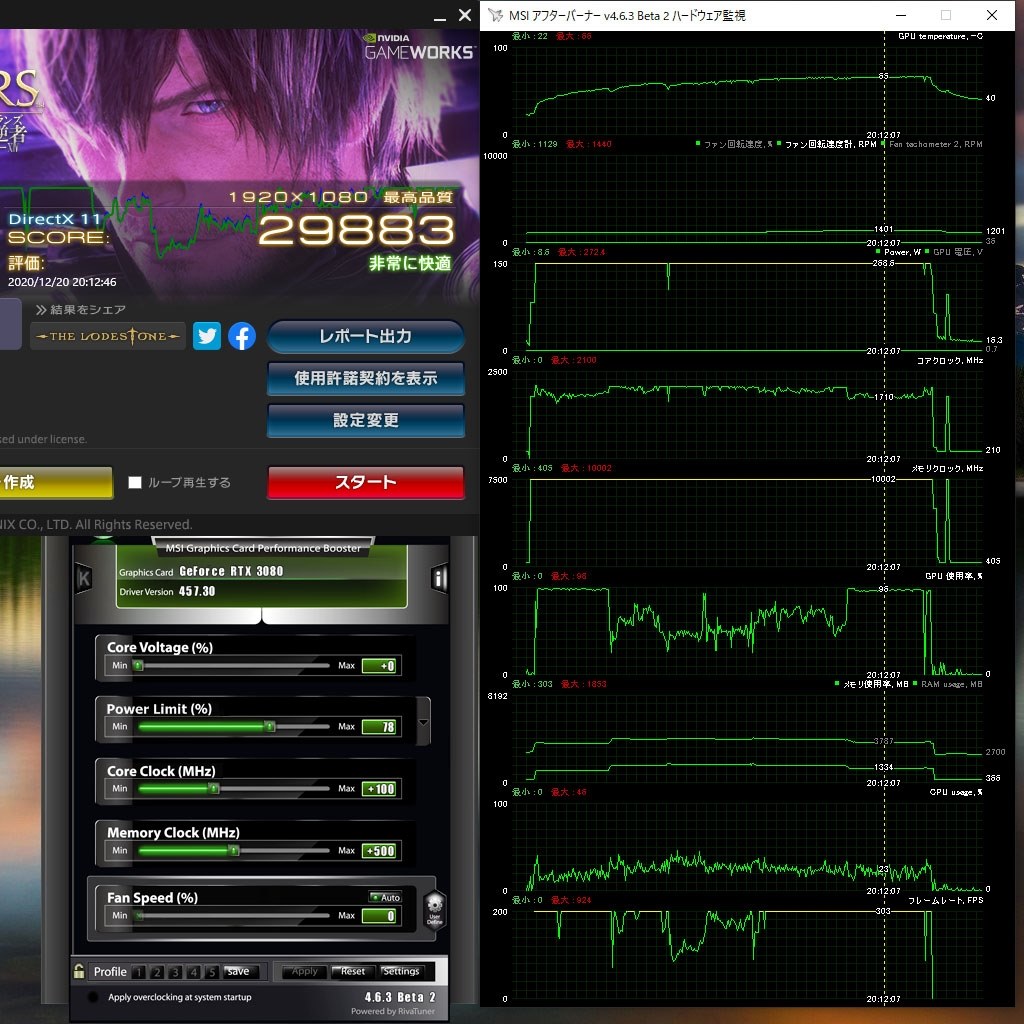Image resolution: width=1024 pixels, height=1024 pixels.
Task: Close the hardware monitor window
Action: point(991,15)
